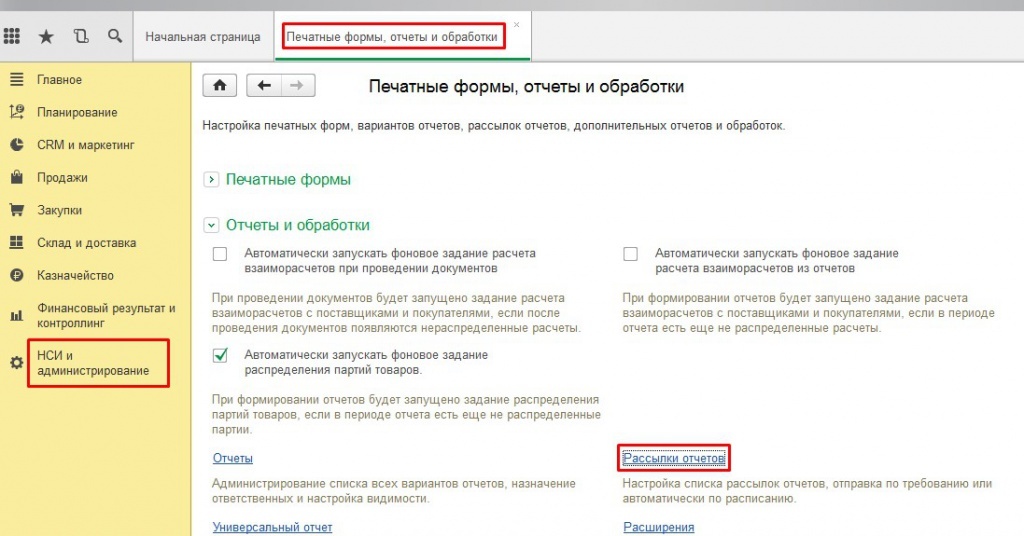Click the search magnifier icon

click(x=115, y=36)
